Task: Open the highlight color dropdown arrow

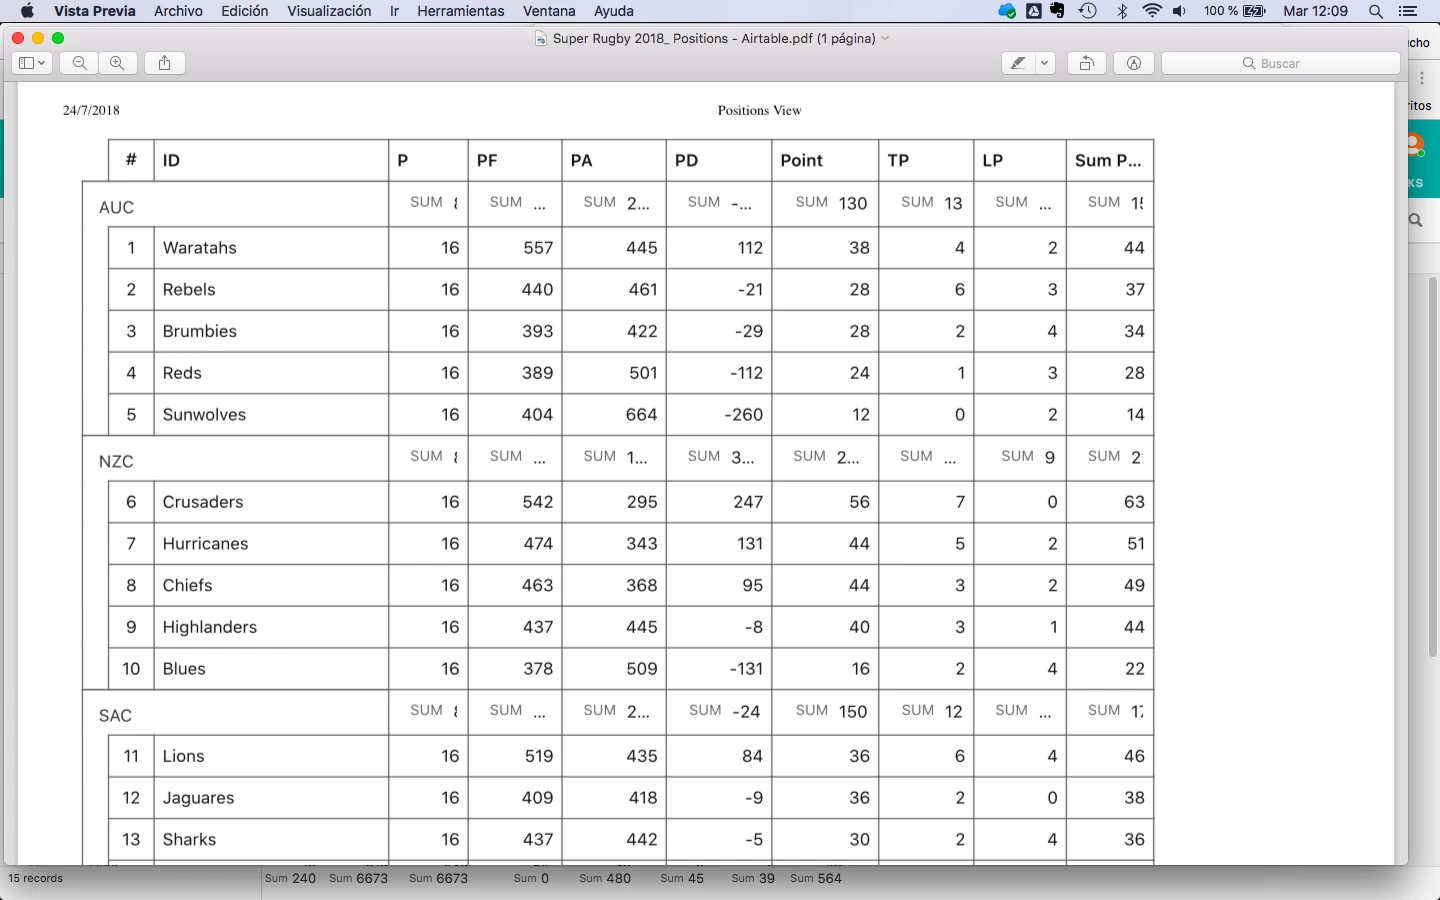Action: tap(1045, 63)
